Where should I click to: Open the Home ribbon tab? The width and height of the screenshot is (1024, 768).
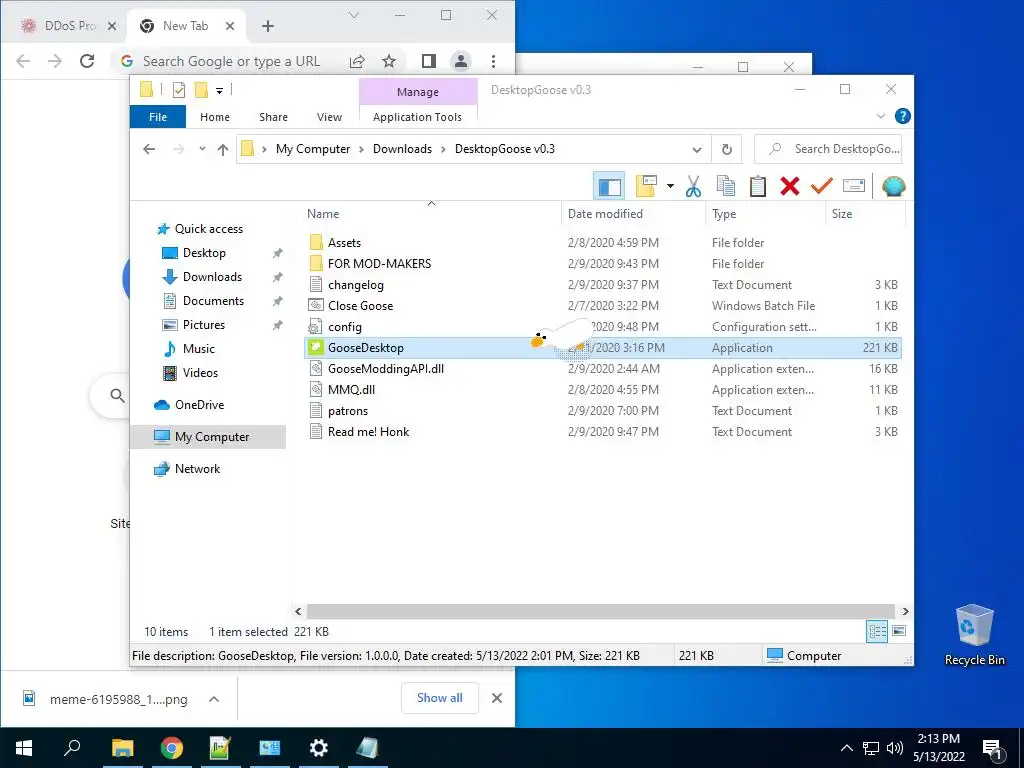point(215,117)
